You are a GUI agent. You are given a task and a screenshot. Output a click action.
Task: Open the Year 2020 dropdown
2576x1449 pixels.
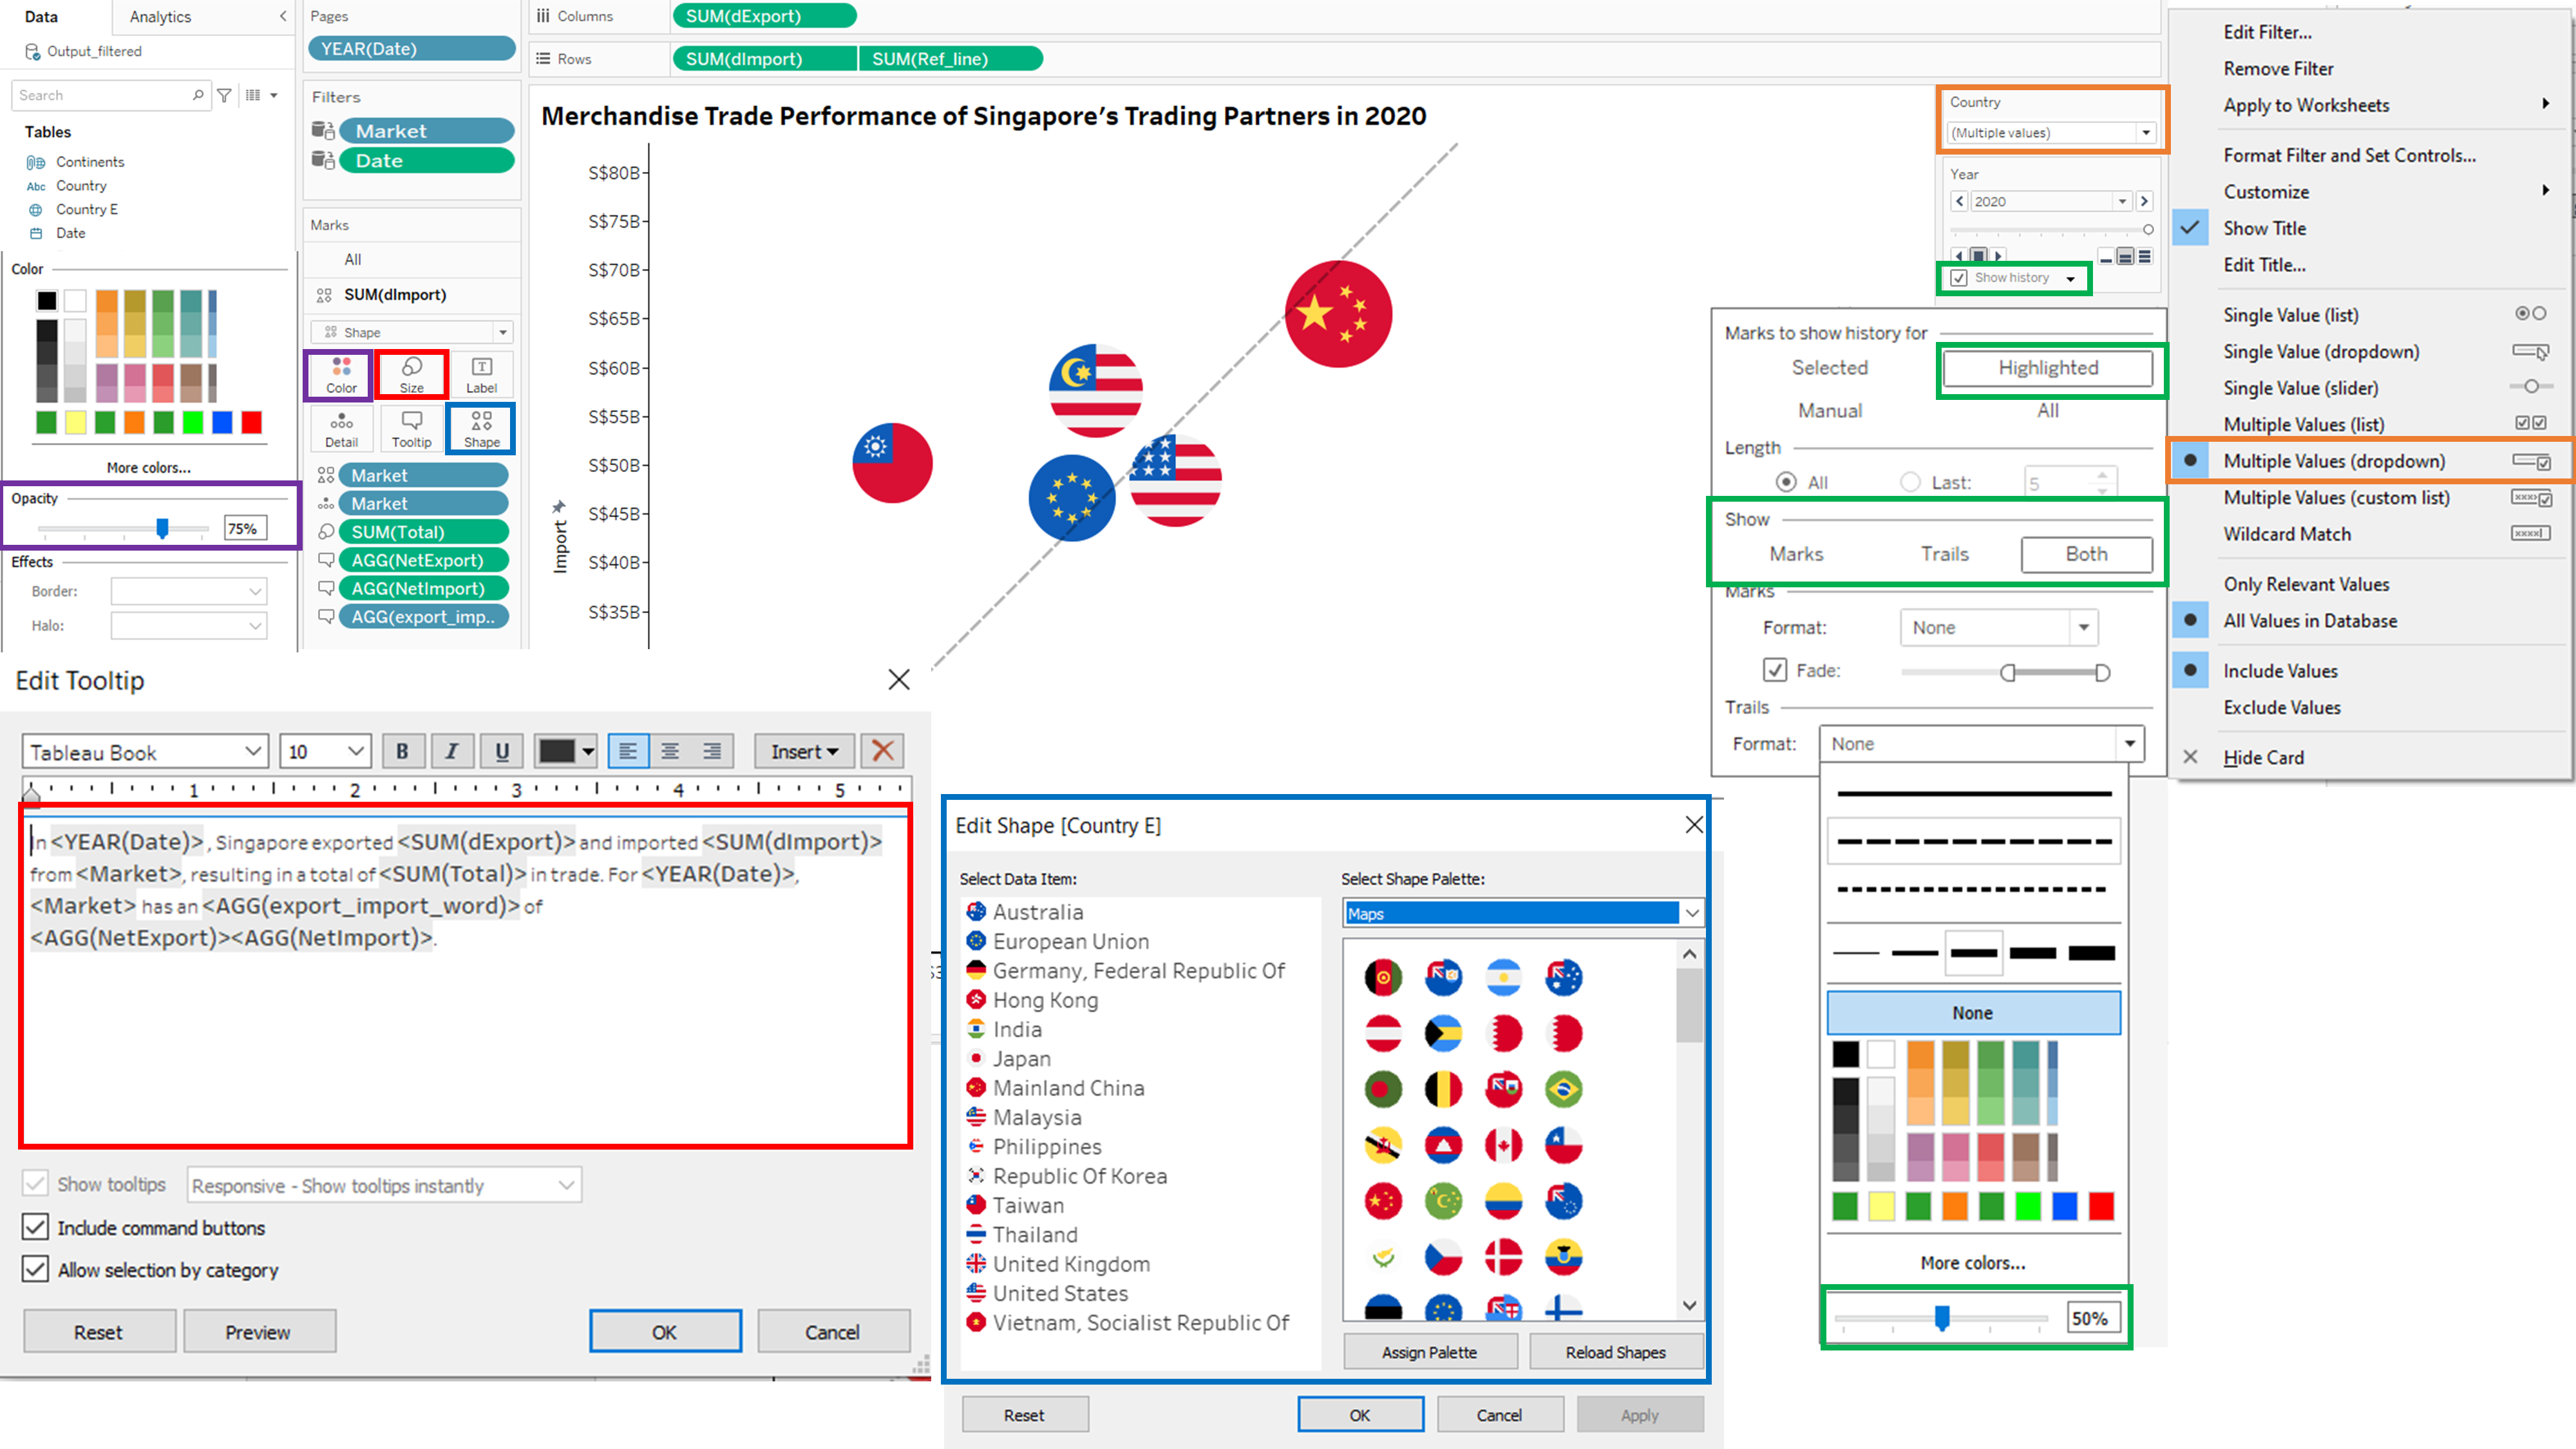point(2050,201)
